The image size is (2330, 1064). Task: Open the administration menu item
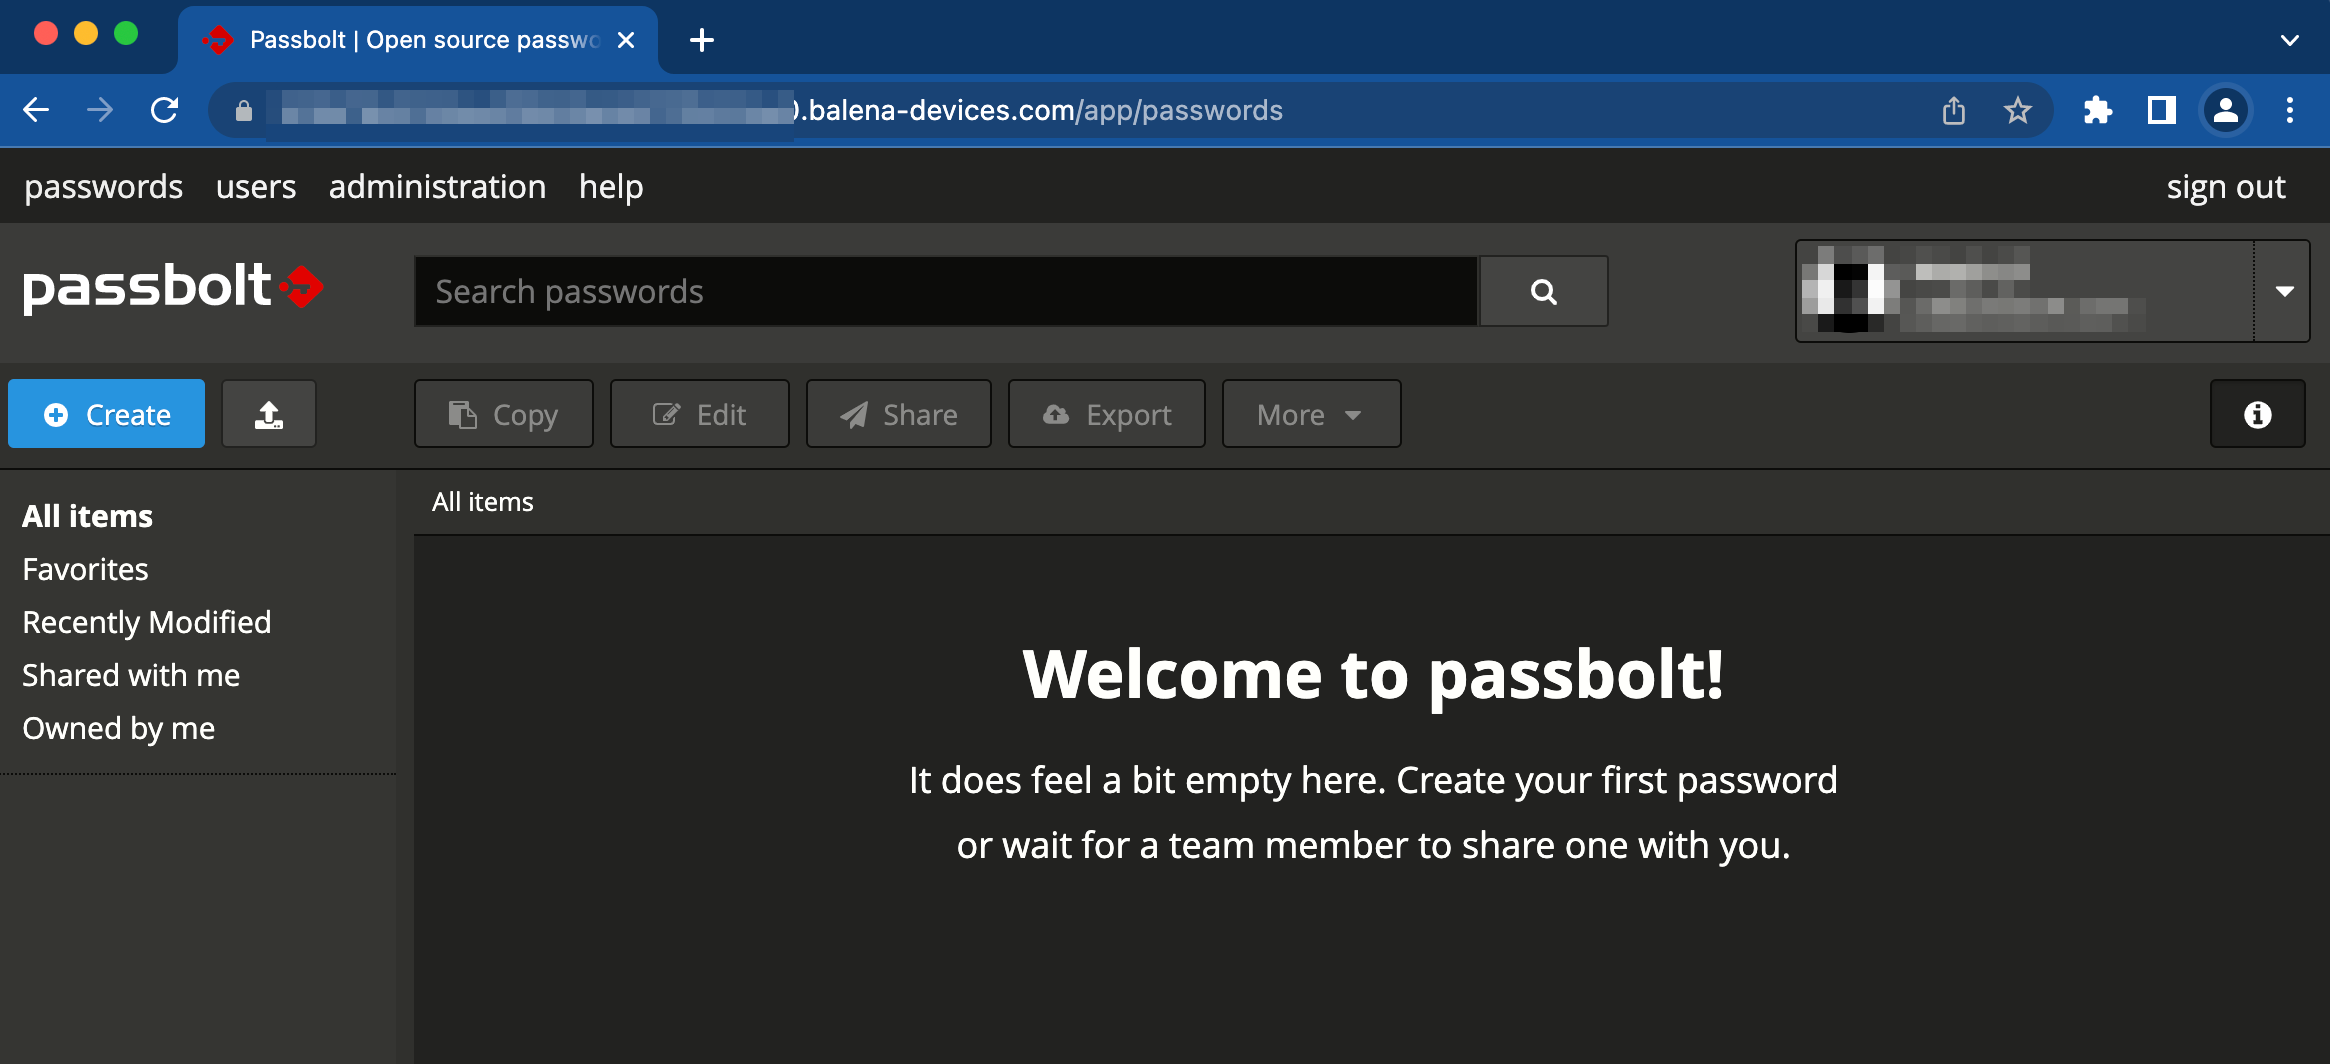click(437, 187)
